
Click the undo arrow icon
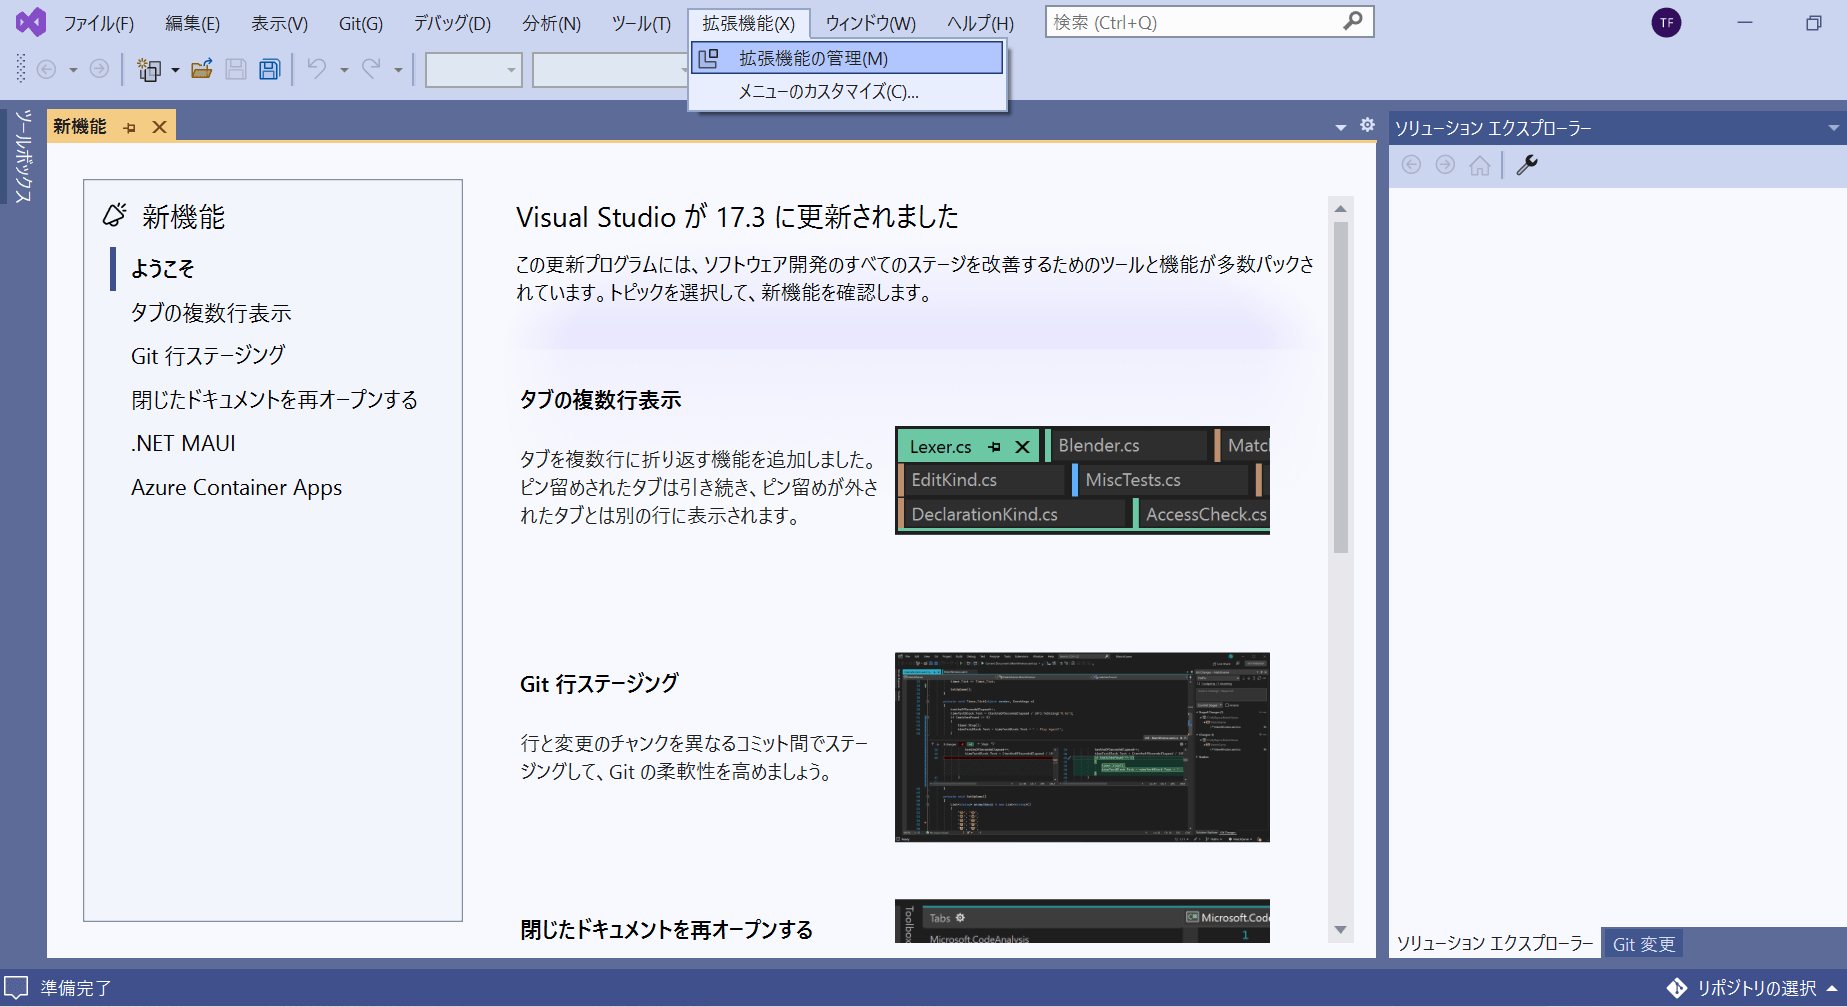coord(317,69)
